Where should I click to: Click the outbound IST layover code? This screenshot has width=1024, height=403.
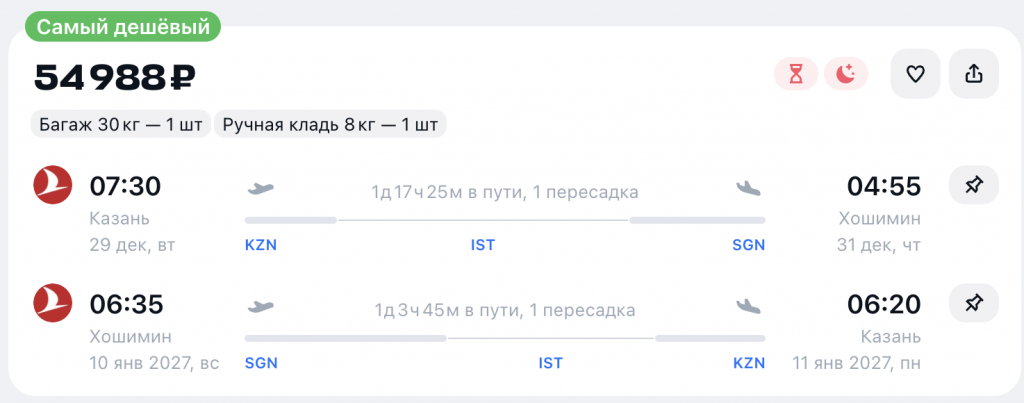483,245
